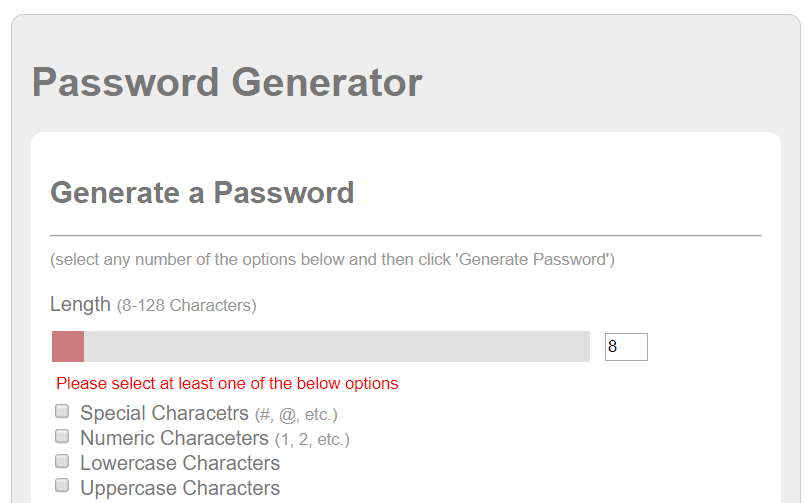Click the 'Length' label

click(x=80, y=304)
